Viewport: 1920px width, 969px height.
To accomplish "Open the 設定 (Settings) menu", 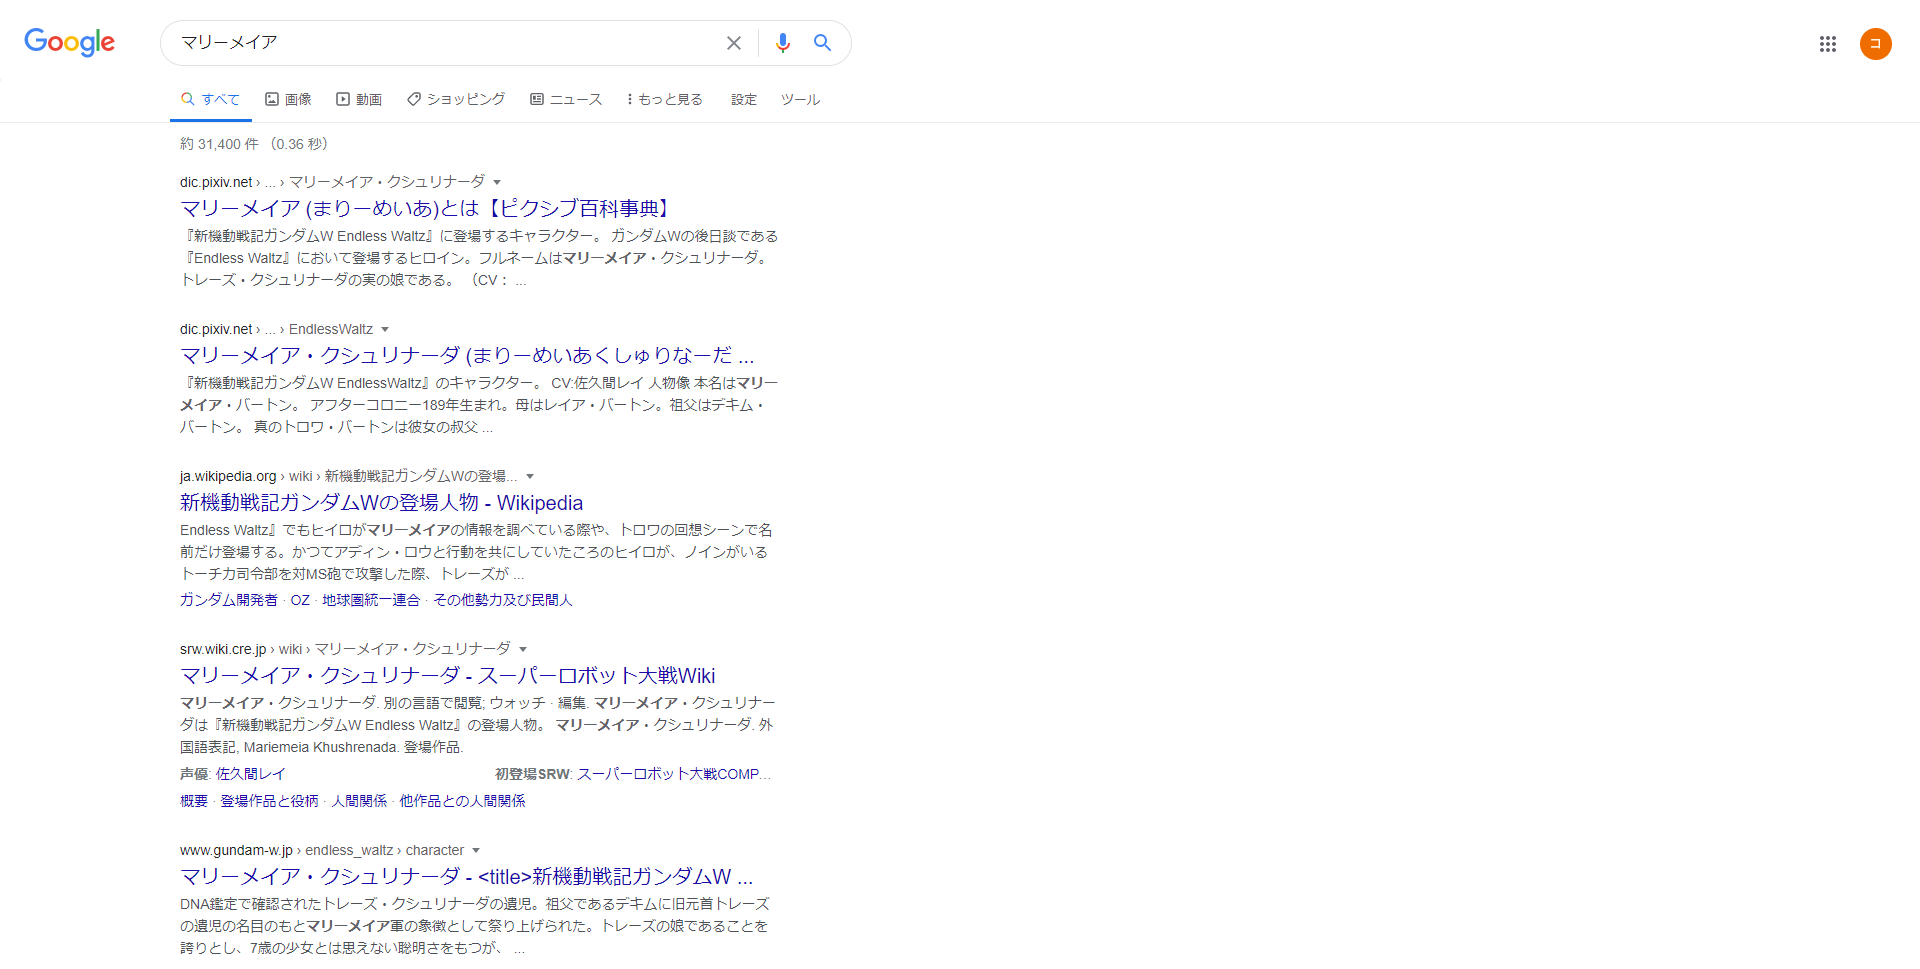I will pyautogui.click(x=743, y=100).
